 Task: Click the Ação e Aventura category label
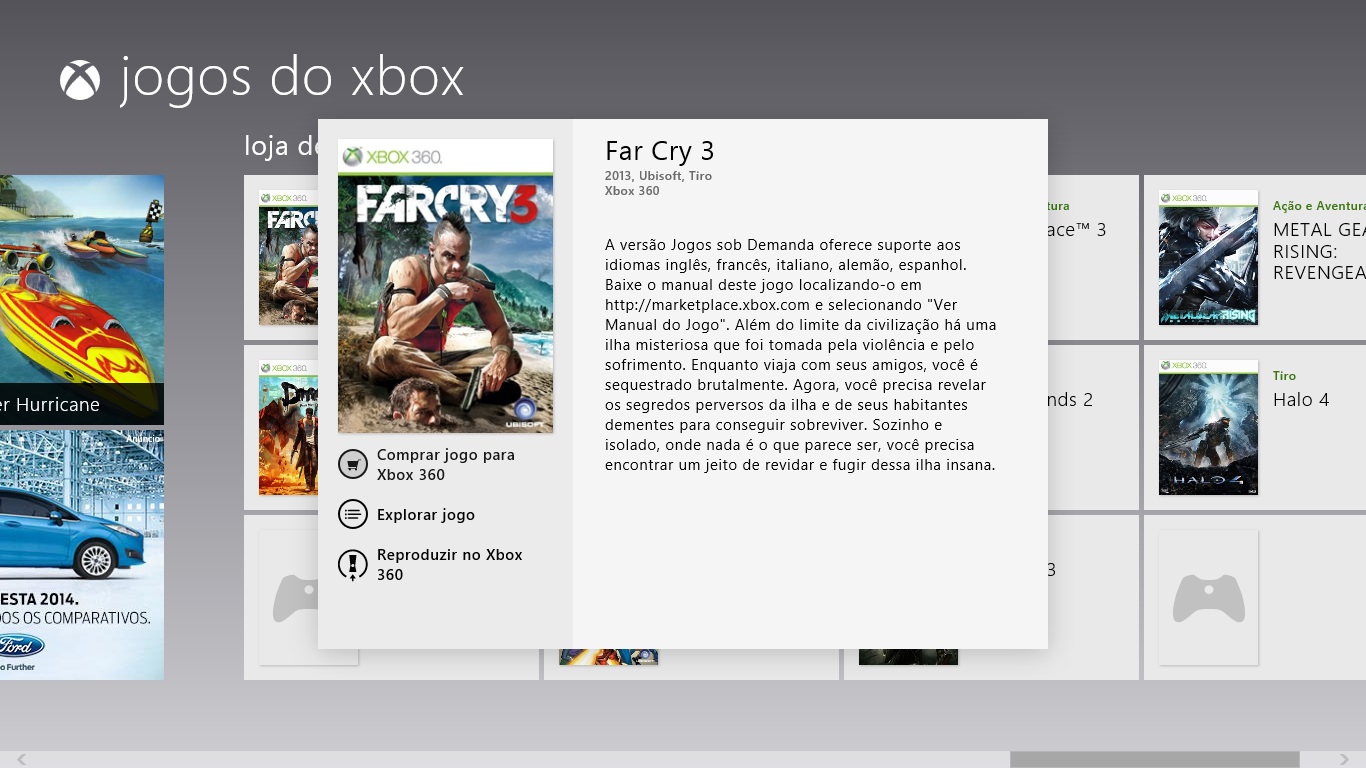pyautogui.click(x=1319, y=206)
